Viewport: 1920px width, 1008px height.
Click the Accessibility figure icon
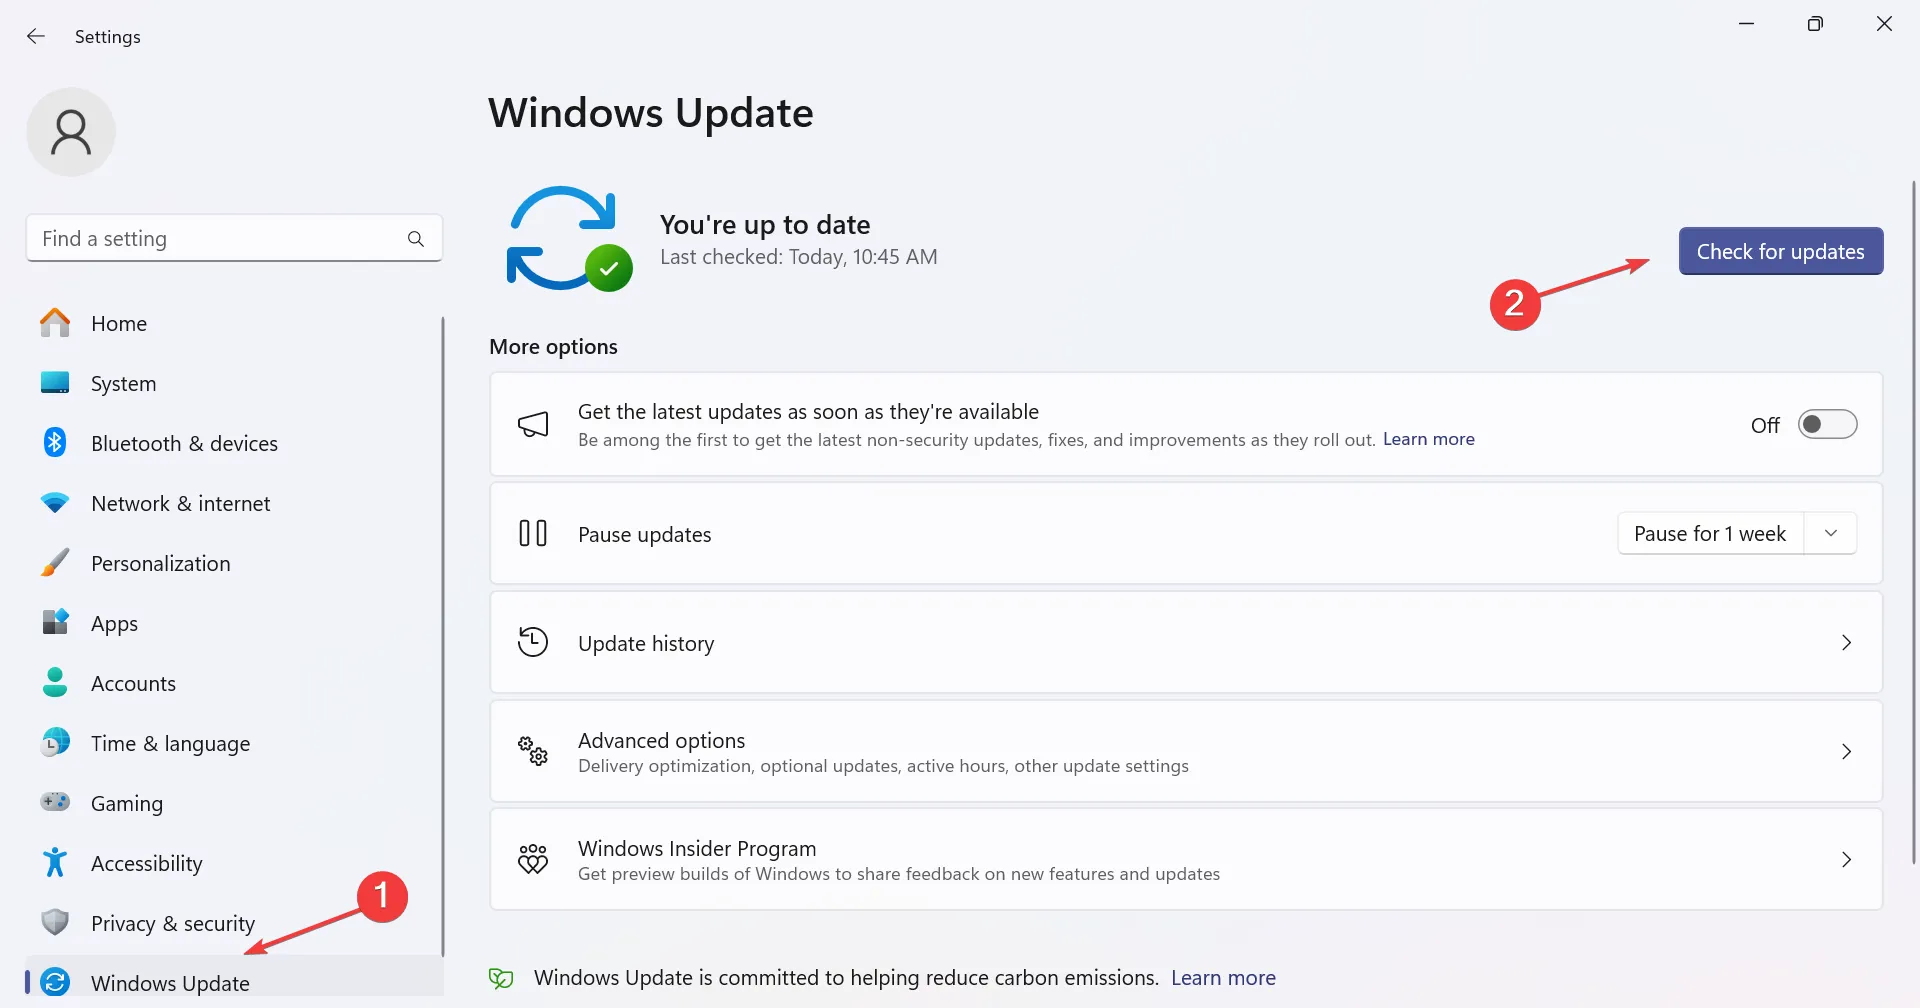click(x=55, y=862)
